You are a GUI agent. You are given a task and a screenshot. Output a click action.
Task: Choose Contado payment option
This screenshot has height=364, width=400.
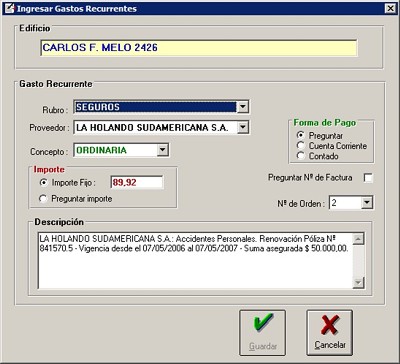tap(301, 156)
